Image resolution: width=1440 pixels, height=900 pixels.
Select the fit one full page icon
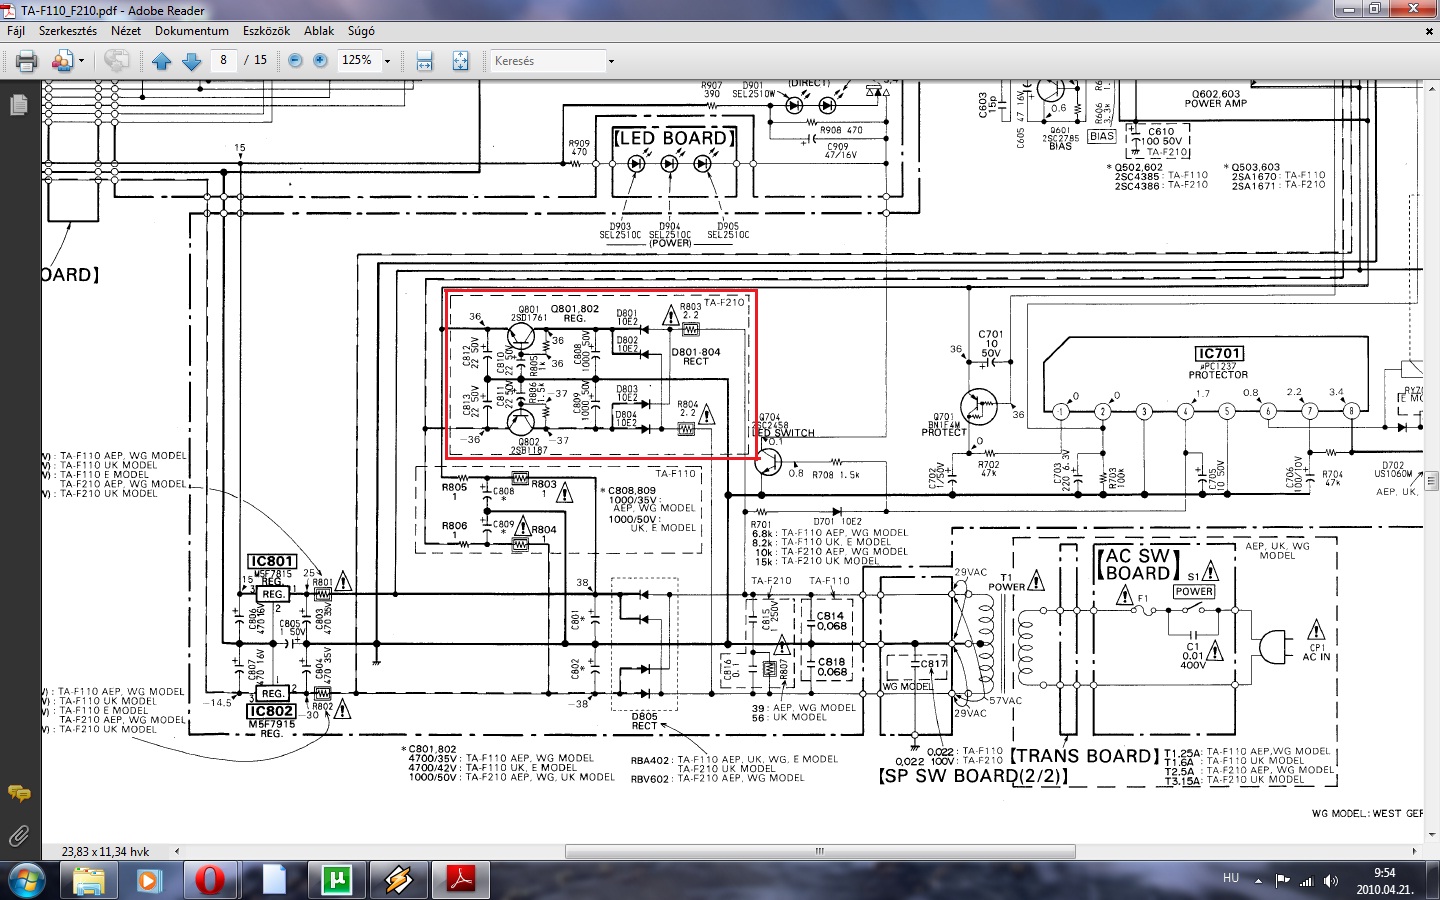(460, 61)
